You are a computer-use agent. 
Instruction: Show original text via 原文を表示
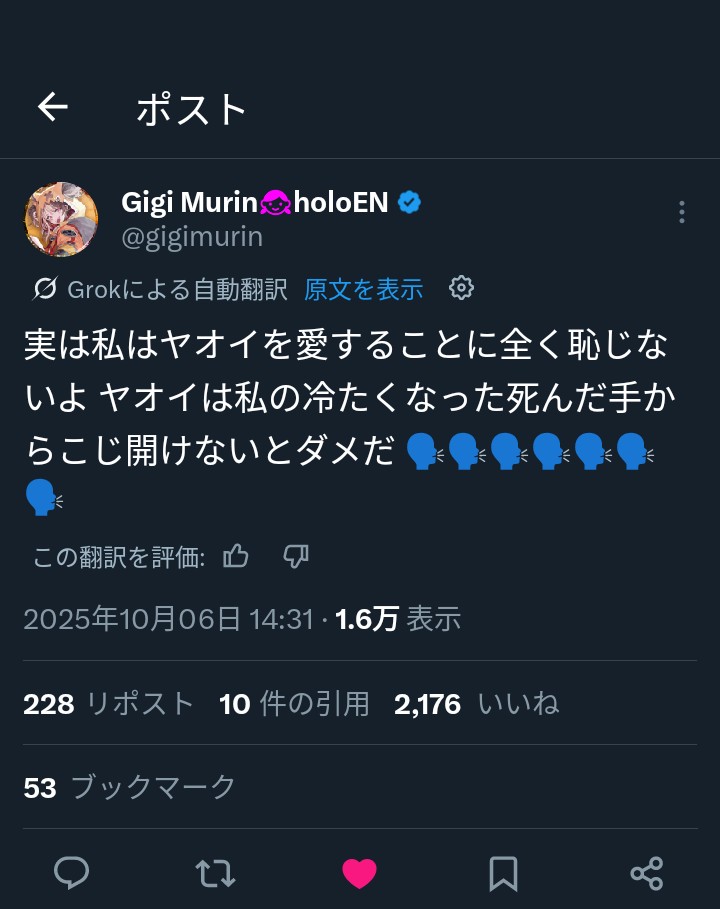tap(363, 290)
